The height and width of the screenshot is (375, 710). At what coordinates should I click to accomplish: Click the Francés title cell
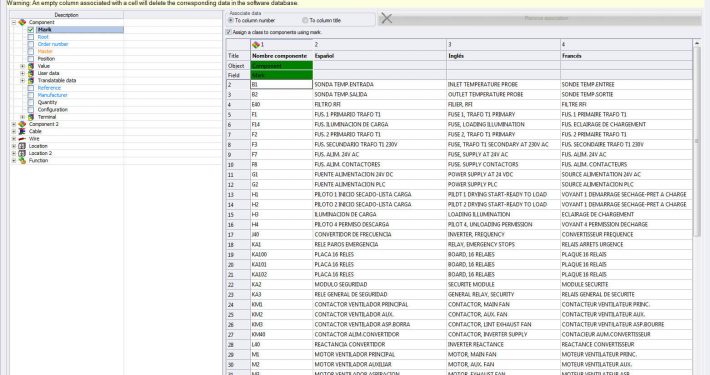[626, 56]
